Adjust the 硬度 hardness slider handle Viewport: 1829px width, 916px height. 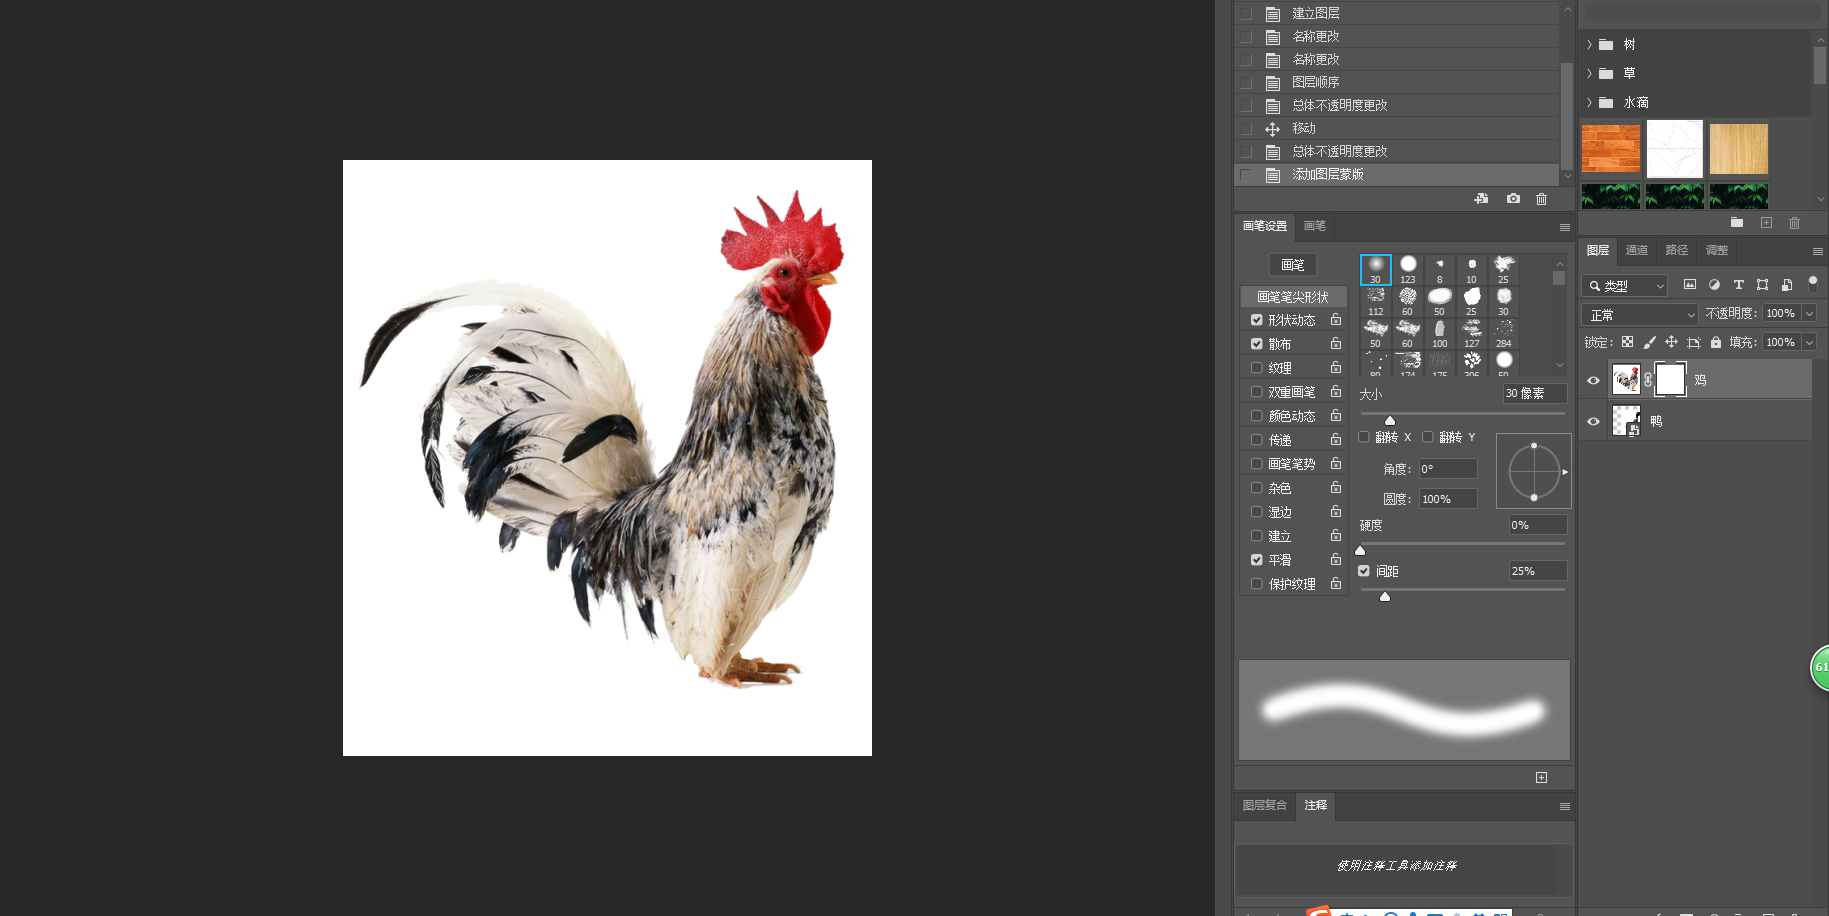[1360, 550]
